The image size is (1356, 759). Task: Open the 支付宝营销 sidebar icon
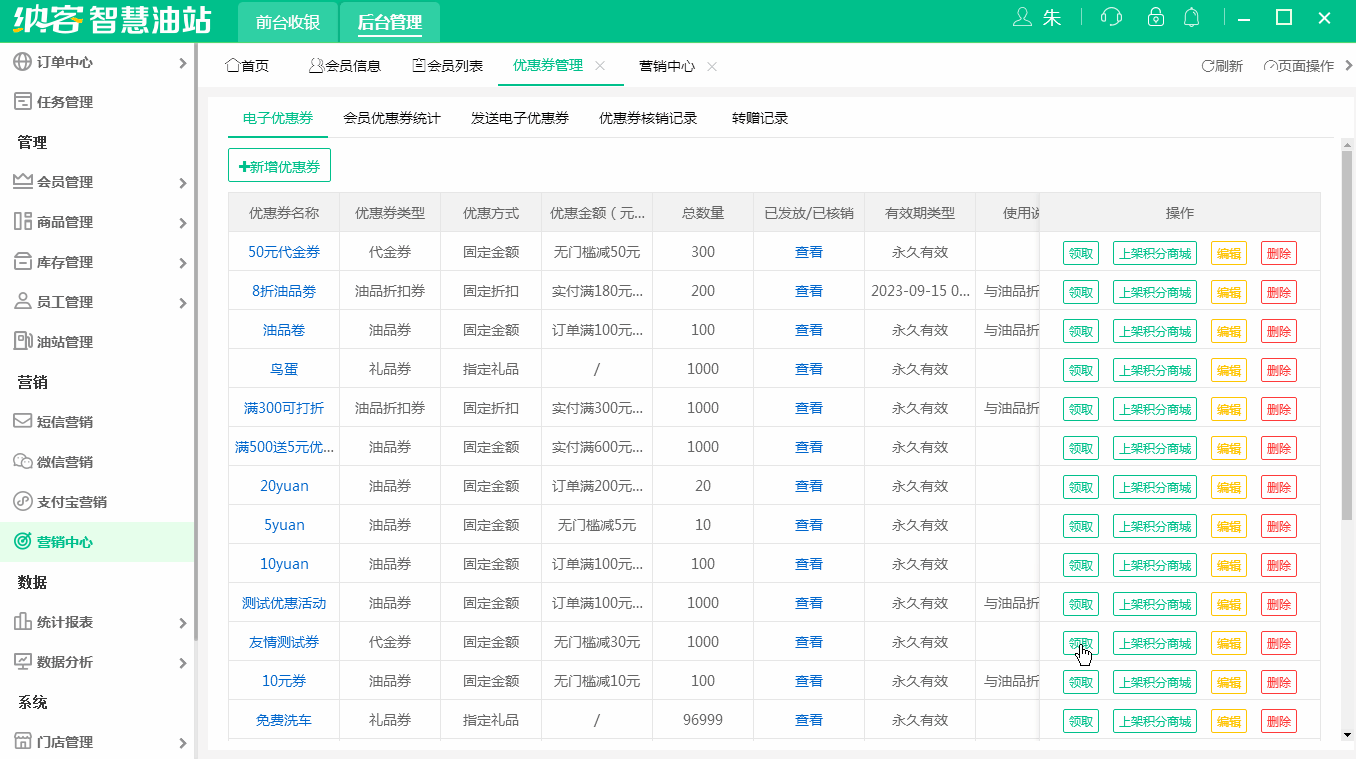22,501
